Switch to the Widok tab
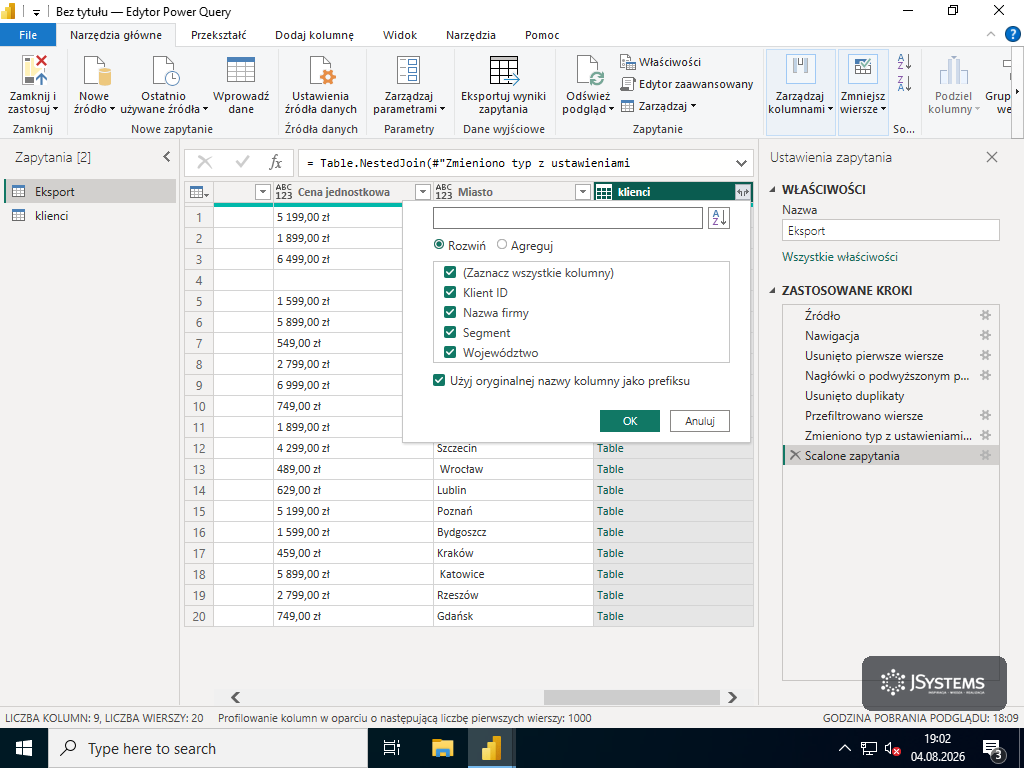1024x768 pixels. tap(400, 35)
